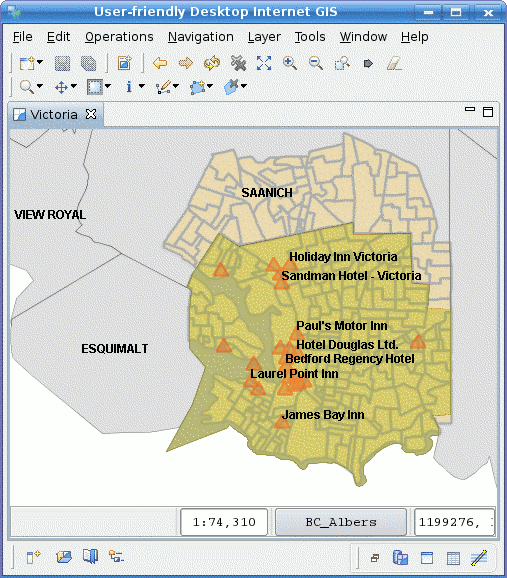This screenshot has width=507, height=578.
Task: Click the Paul's Motor Inn label
Action: click(342, 326)
